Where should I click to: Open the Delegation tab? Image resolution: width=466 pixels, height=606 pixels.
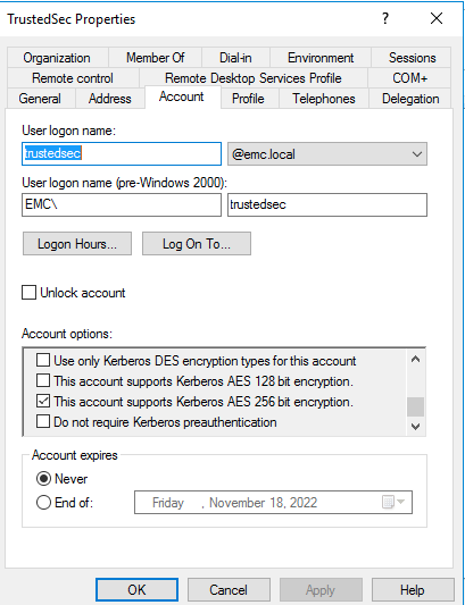pos(410,99)
